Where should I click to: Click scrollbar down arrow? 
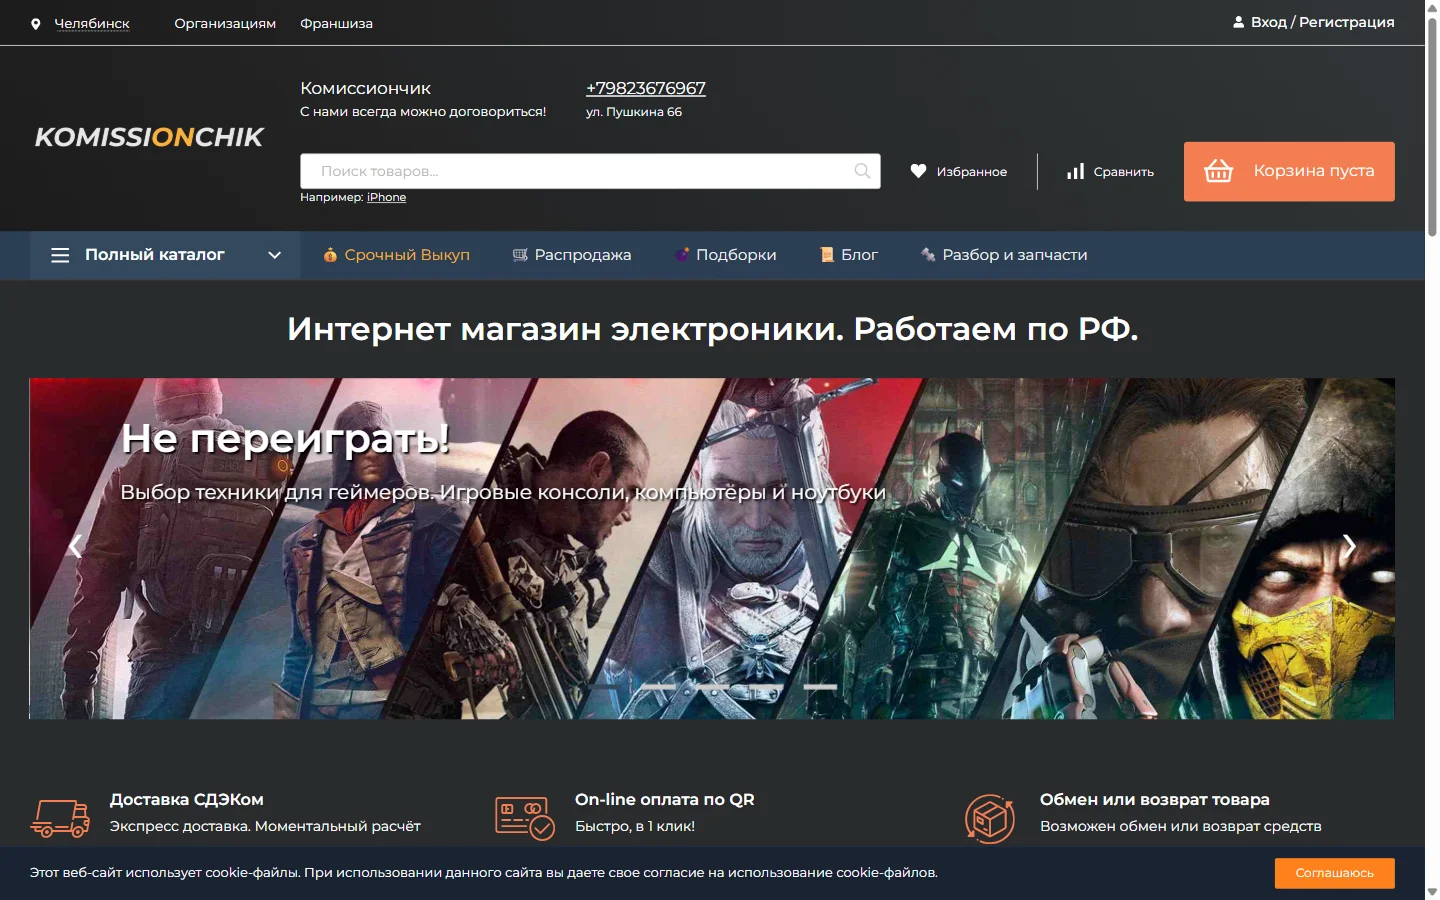pos(1432,891)
